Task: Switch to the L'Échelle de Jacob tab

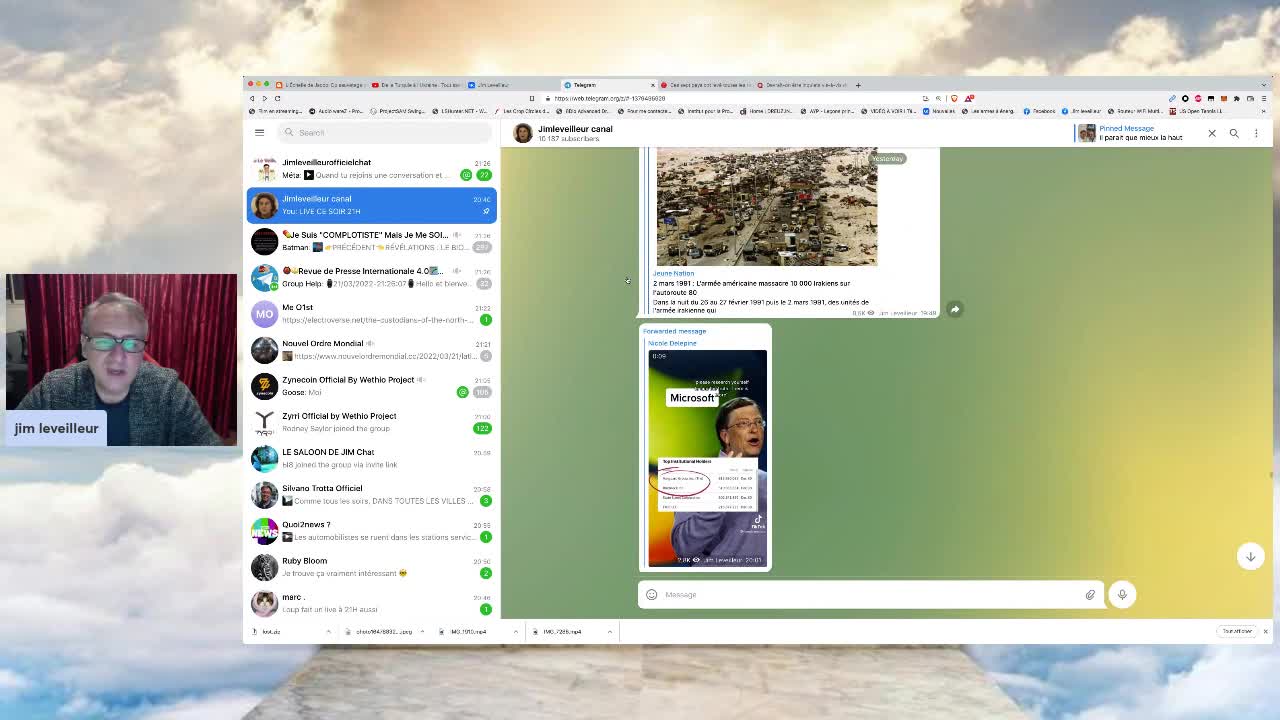Action: 320,85
